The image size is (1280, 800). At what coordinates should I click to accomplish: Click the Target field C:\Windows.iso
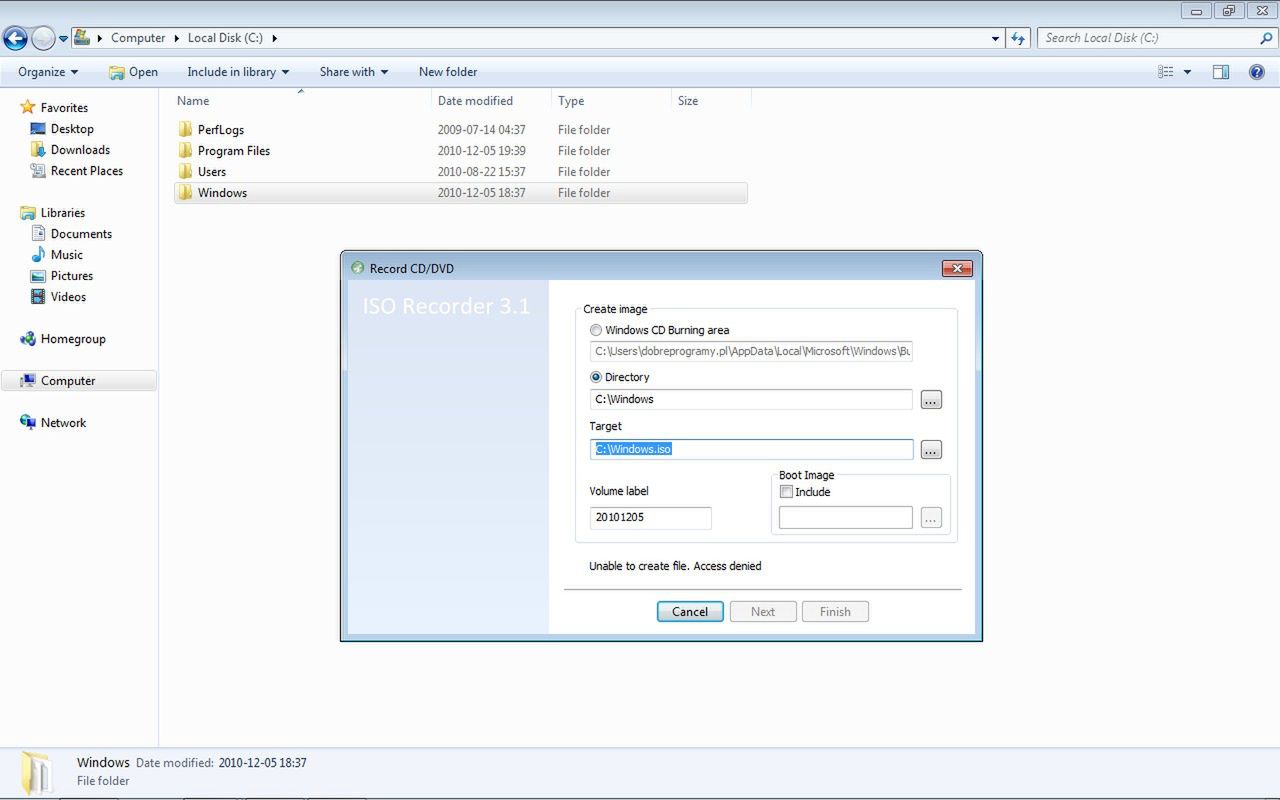(751, 449)
